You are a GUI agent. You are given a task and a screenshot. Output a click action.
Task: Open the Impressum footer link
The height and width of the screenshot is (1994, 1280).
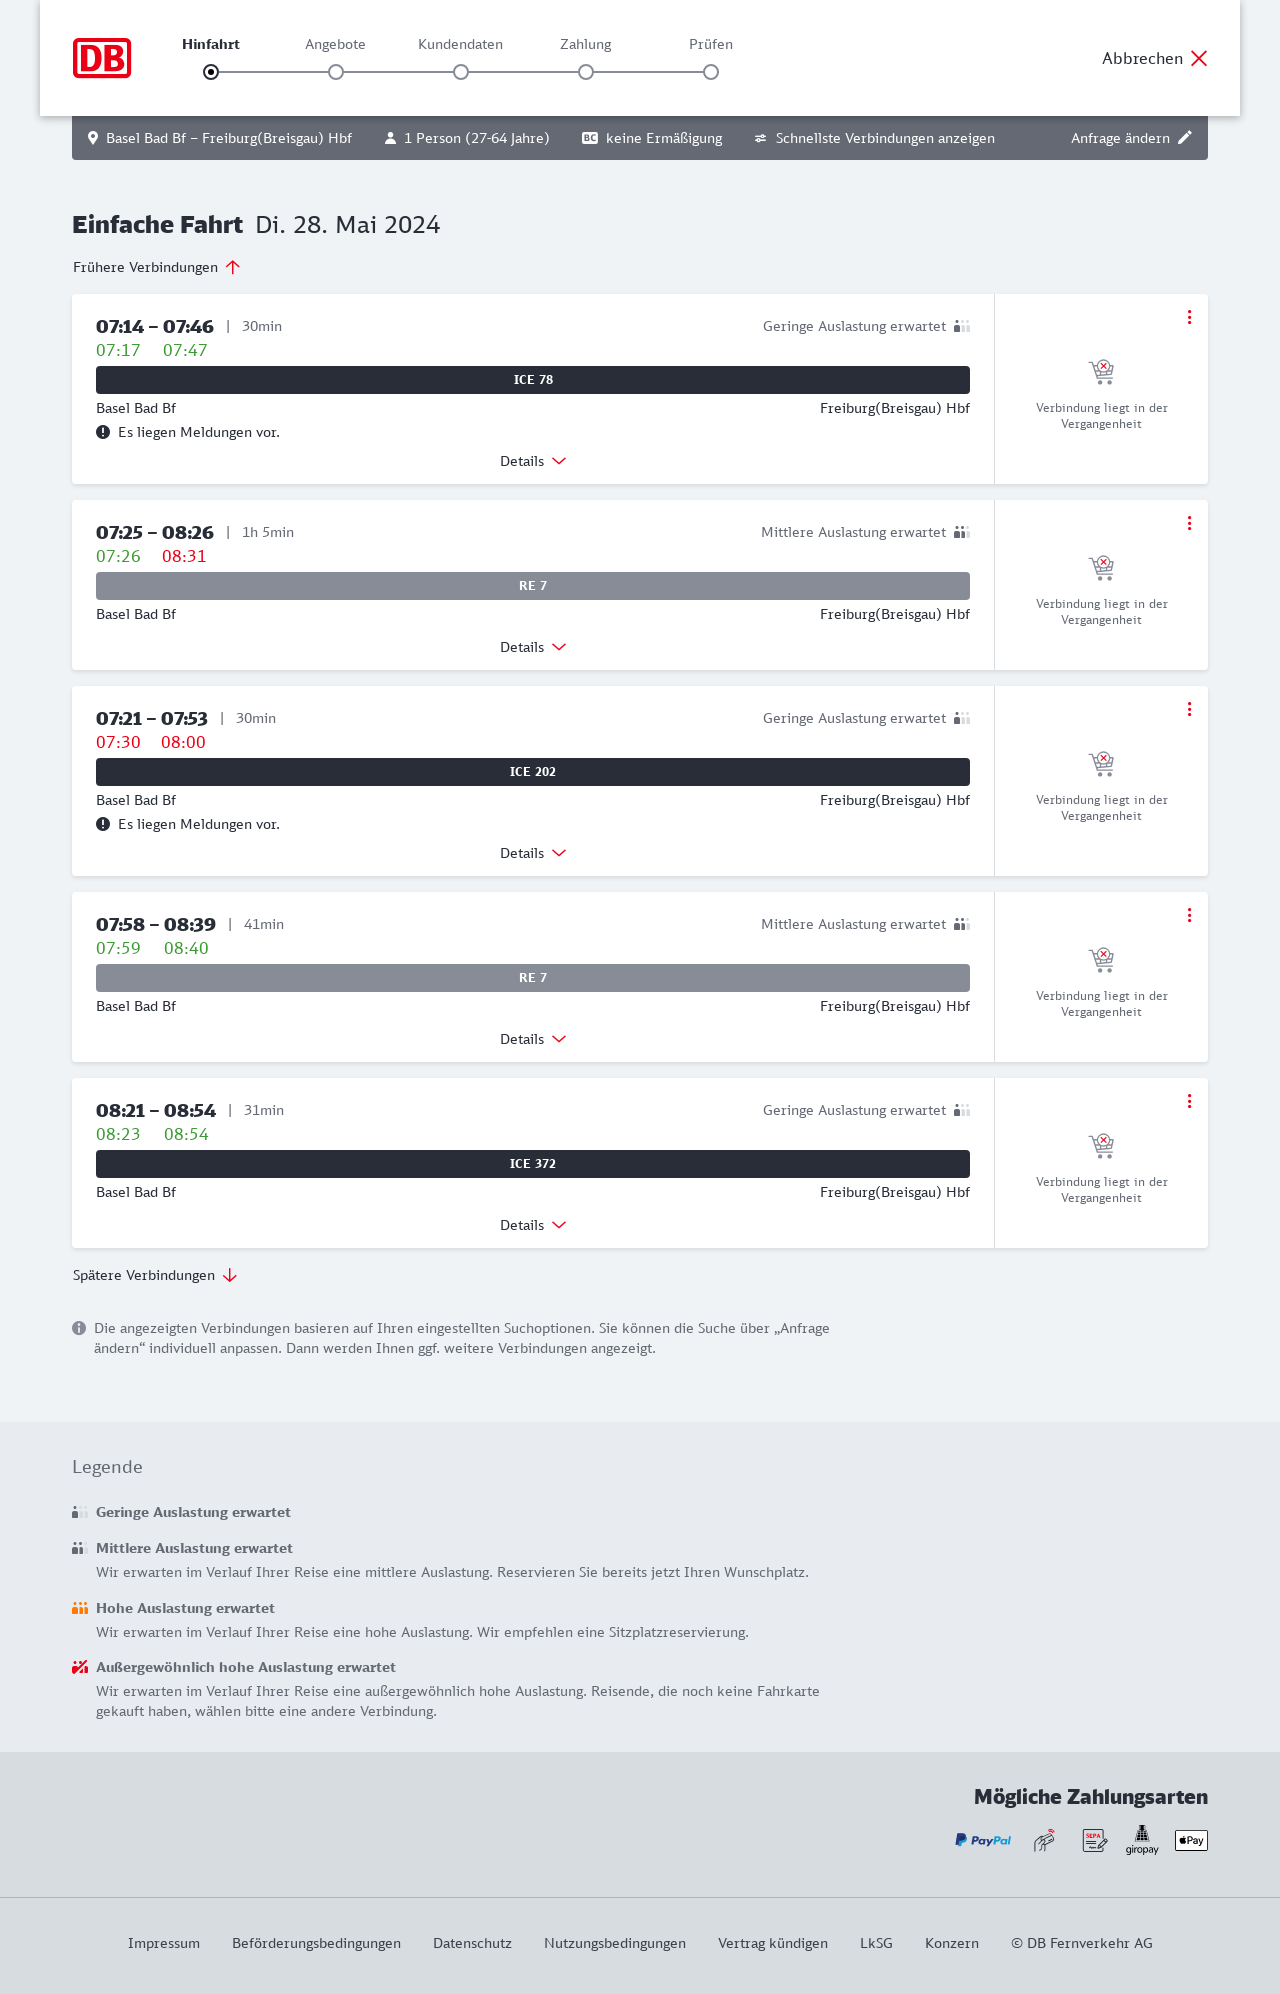click(x=164, y=1943)
